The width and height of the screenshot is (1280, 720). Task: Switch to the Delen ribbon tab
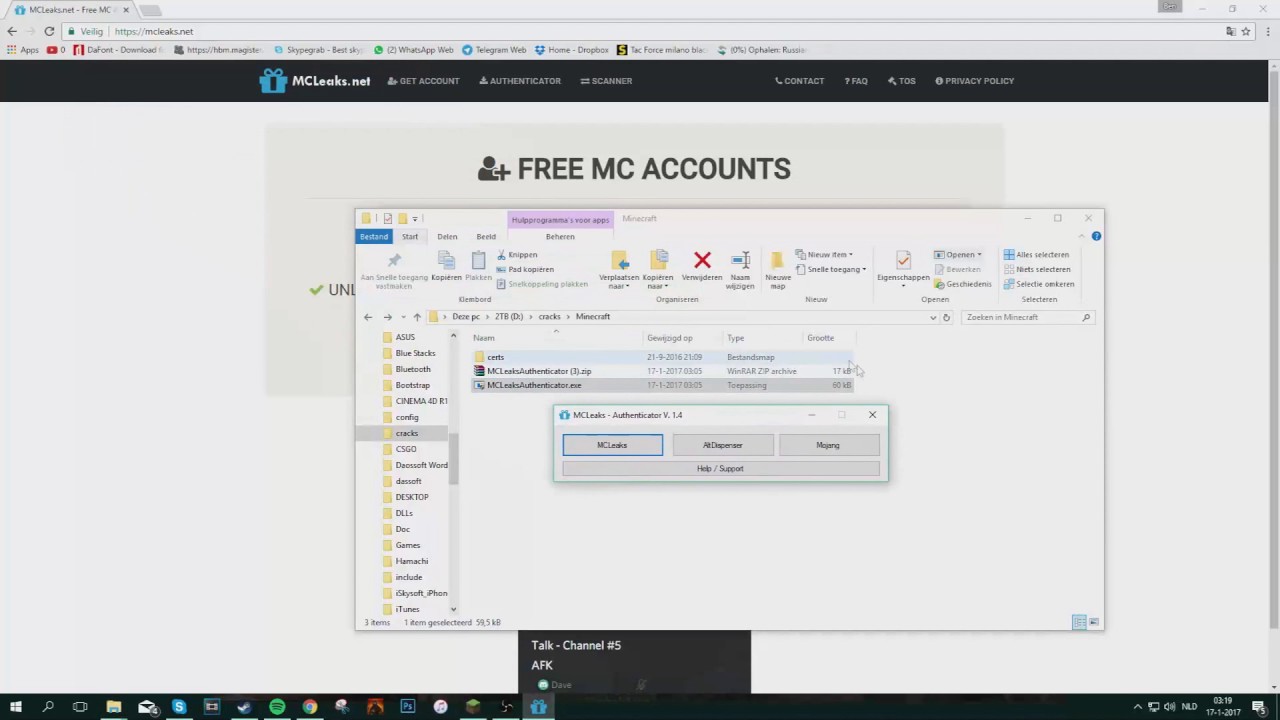pyautogui.click(x=447, y=237)
